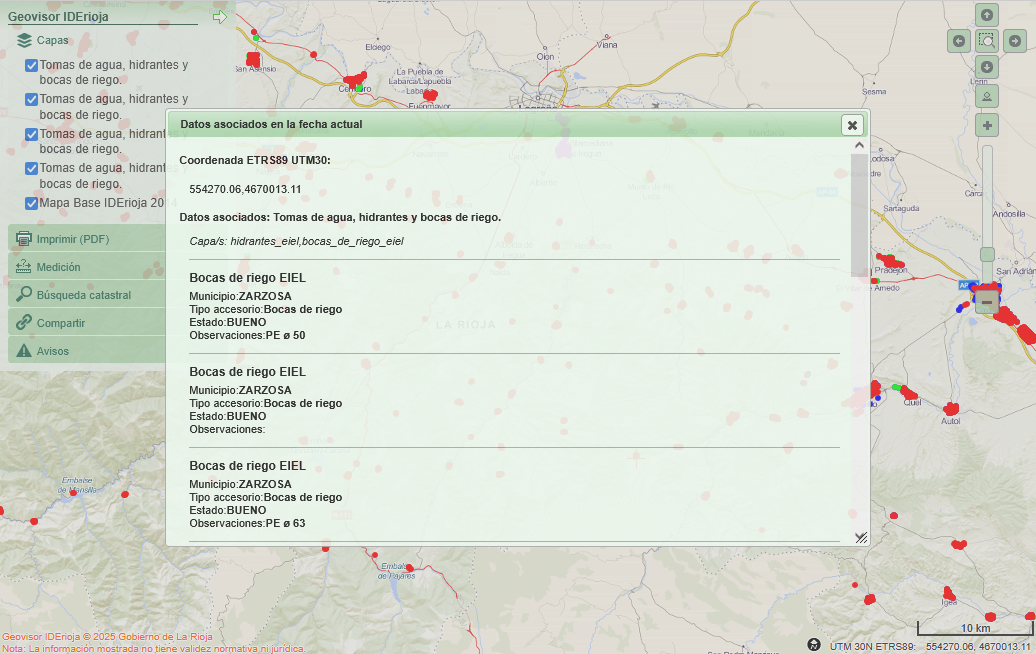The image size is (1036, 654).
Task: Click the 'UTM 30N ETRS89:' status label
Action: pyautogui.click(x=872, y=647)
